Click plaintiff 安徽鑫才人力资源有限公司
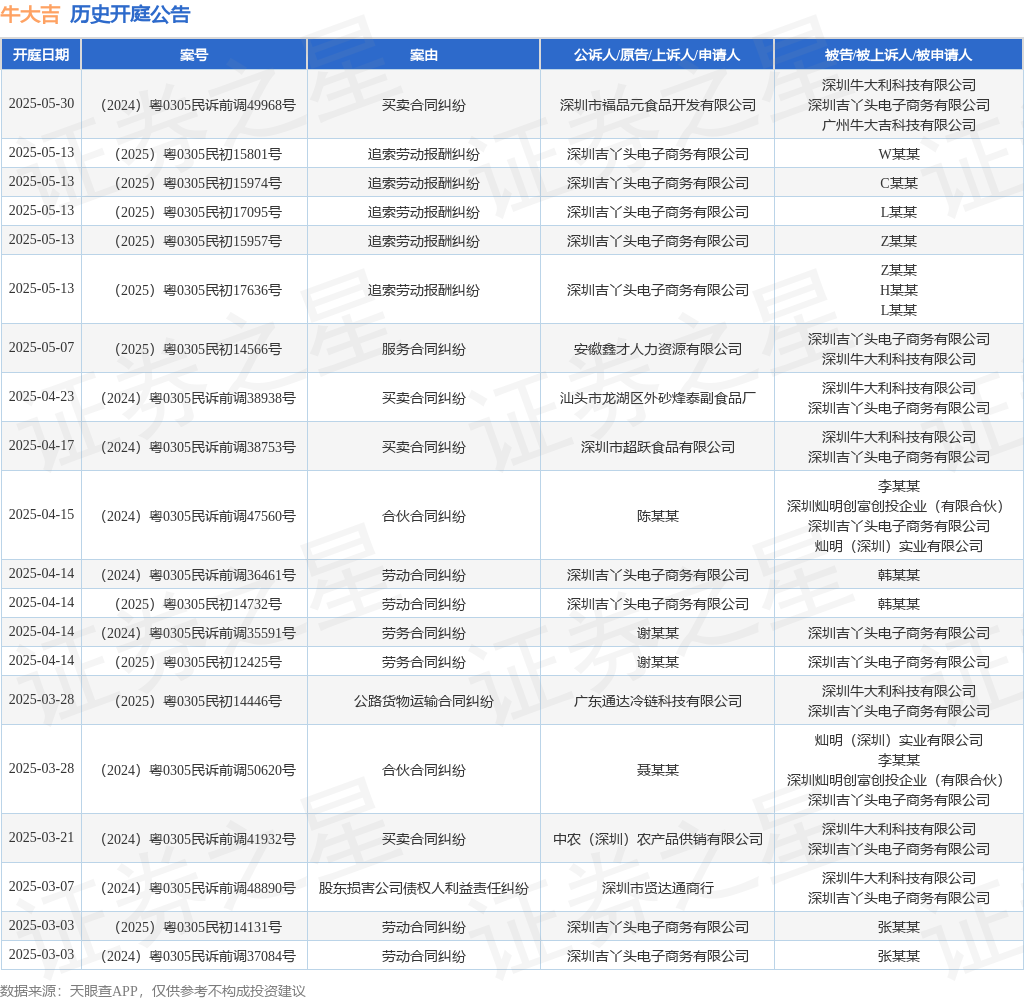Viewport: 1024px width, 1000px height. pos(658,349)
